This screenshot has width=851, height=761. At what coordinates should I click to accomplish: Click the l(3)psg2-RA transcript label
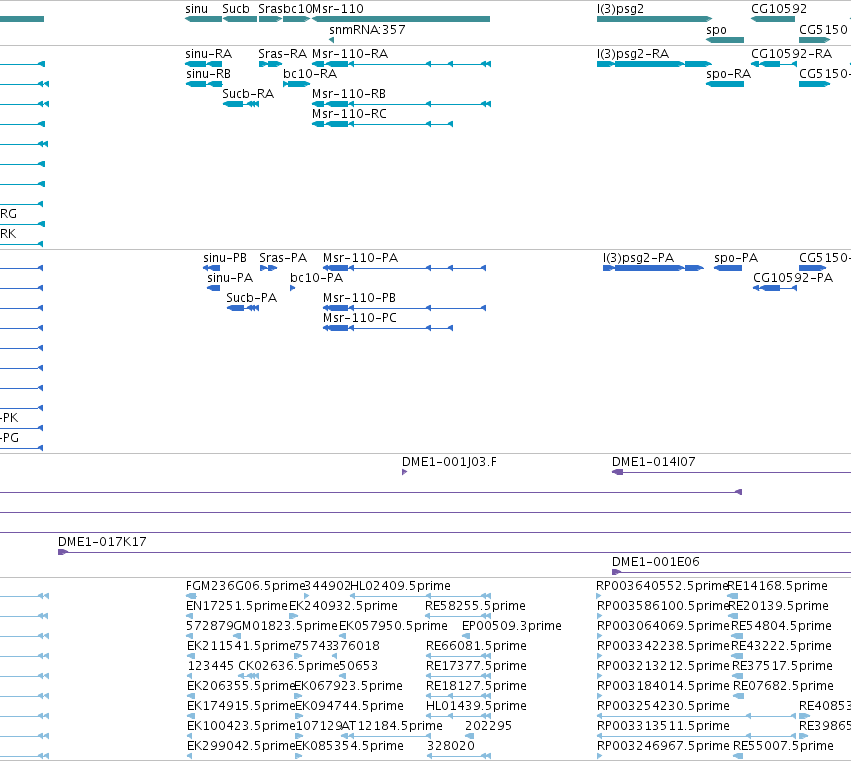click(633, 54)
